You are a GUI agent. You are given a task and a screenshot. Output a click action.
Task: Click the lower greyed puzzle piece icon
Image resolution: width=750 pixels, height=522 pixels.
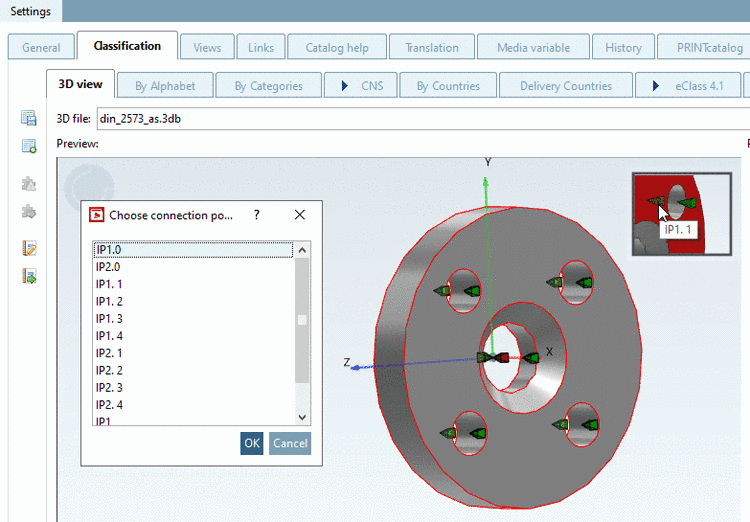click(x=29, y=211)
